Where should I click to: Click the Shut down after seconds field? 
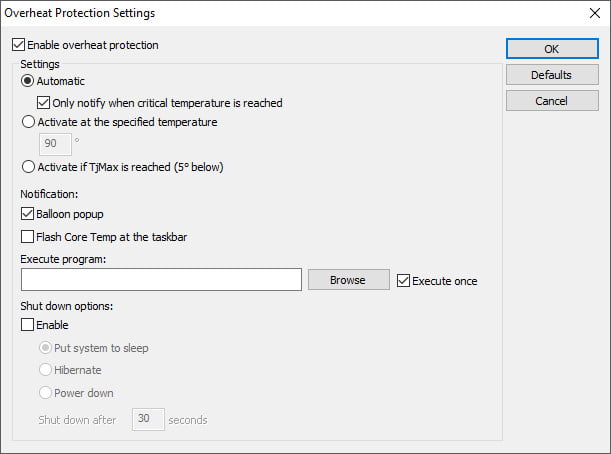(148, 420)
